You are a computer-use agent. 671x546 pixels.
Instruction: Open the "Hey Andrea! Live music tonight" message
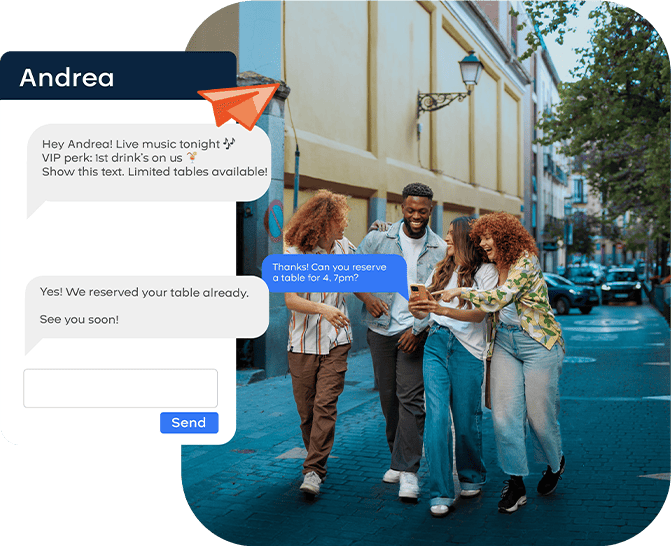(130, 144)
